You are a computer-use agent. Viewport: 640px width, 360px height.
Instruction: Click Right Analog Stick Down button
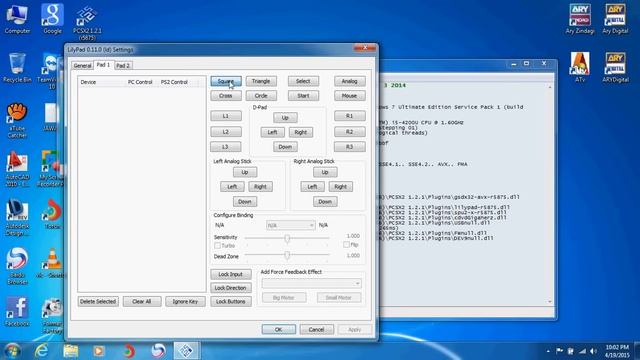(325, 202)
